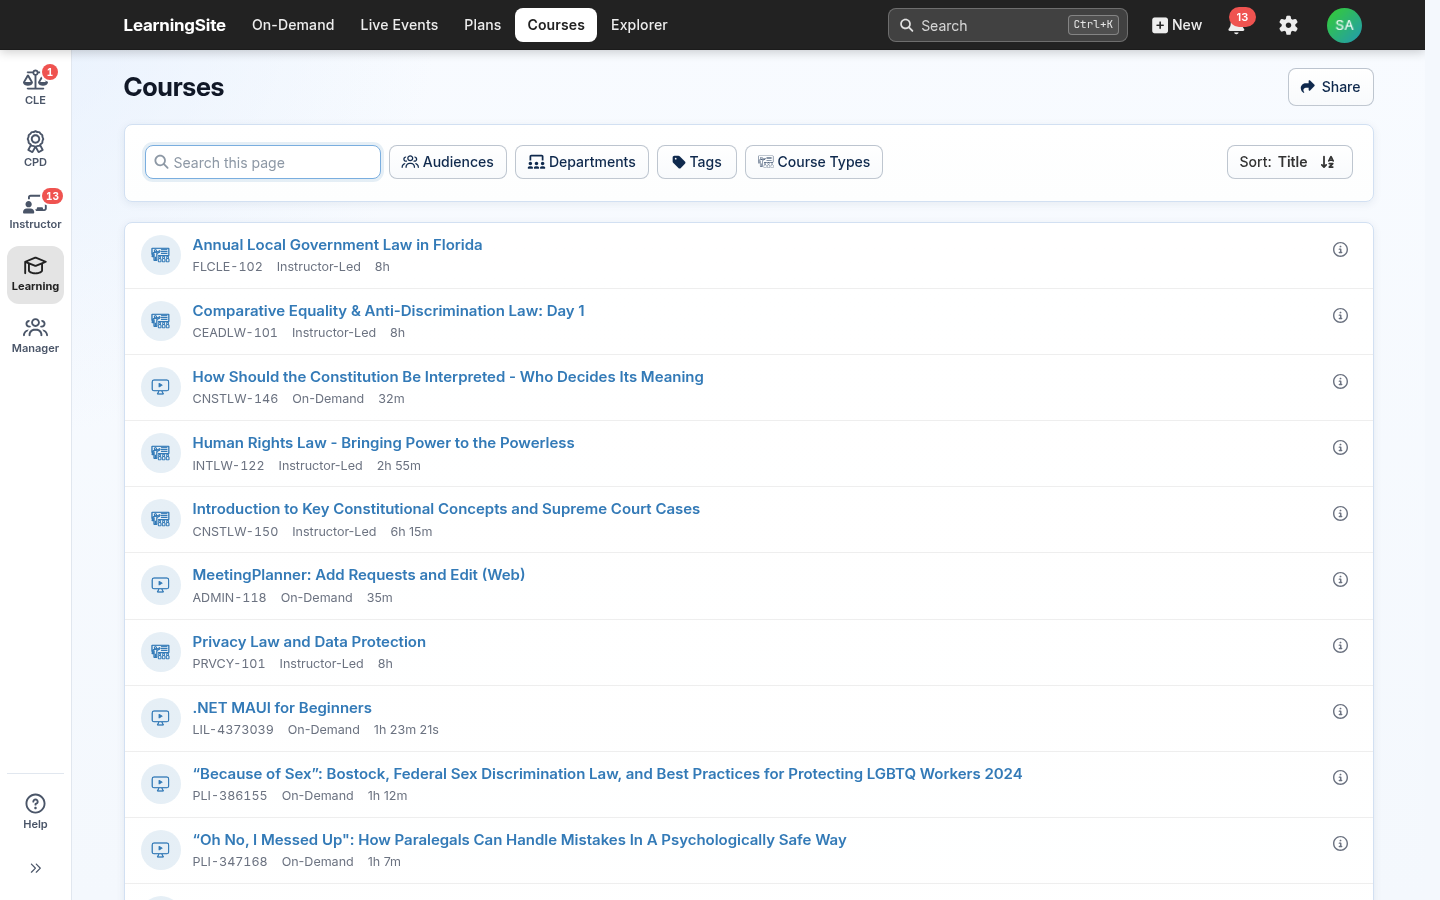Go to Live Events tab

tap(399, 25)
